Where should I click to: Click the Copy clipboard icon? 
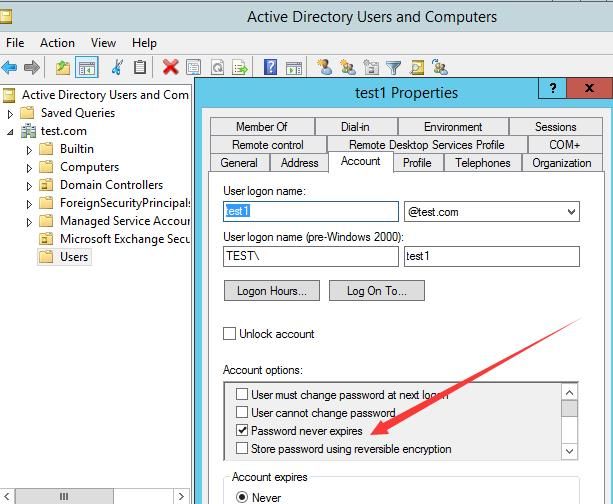(140, 67)
